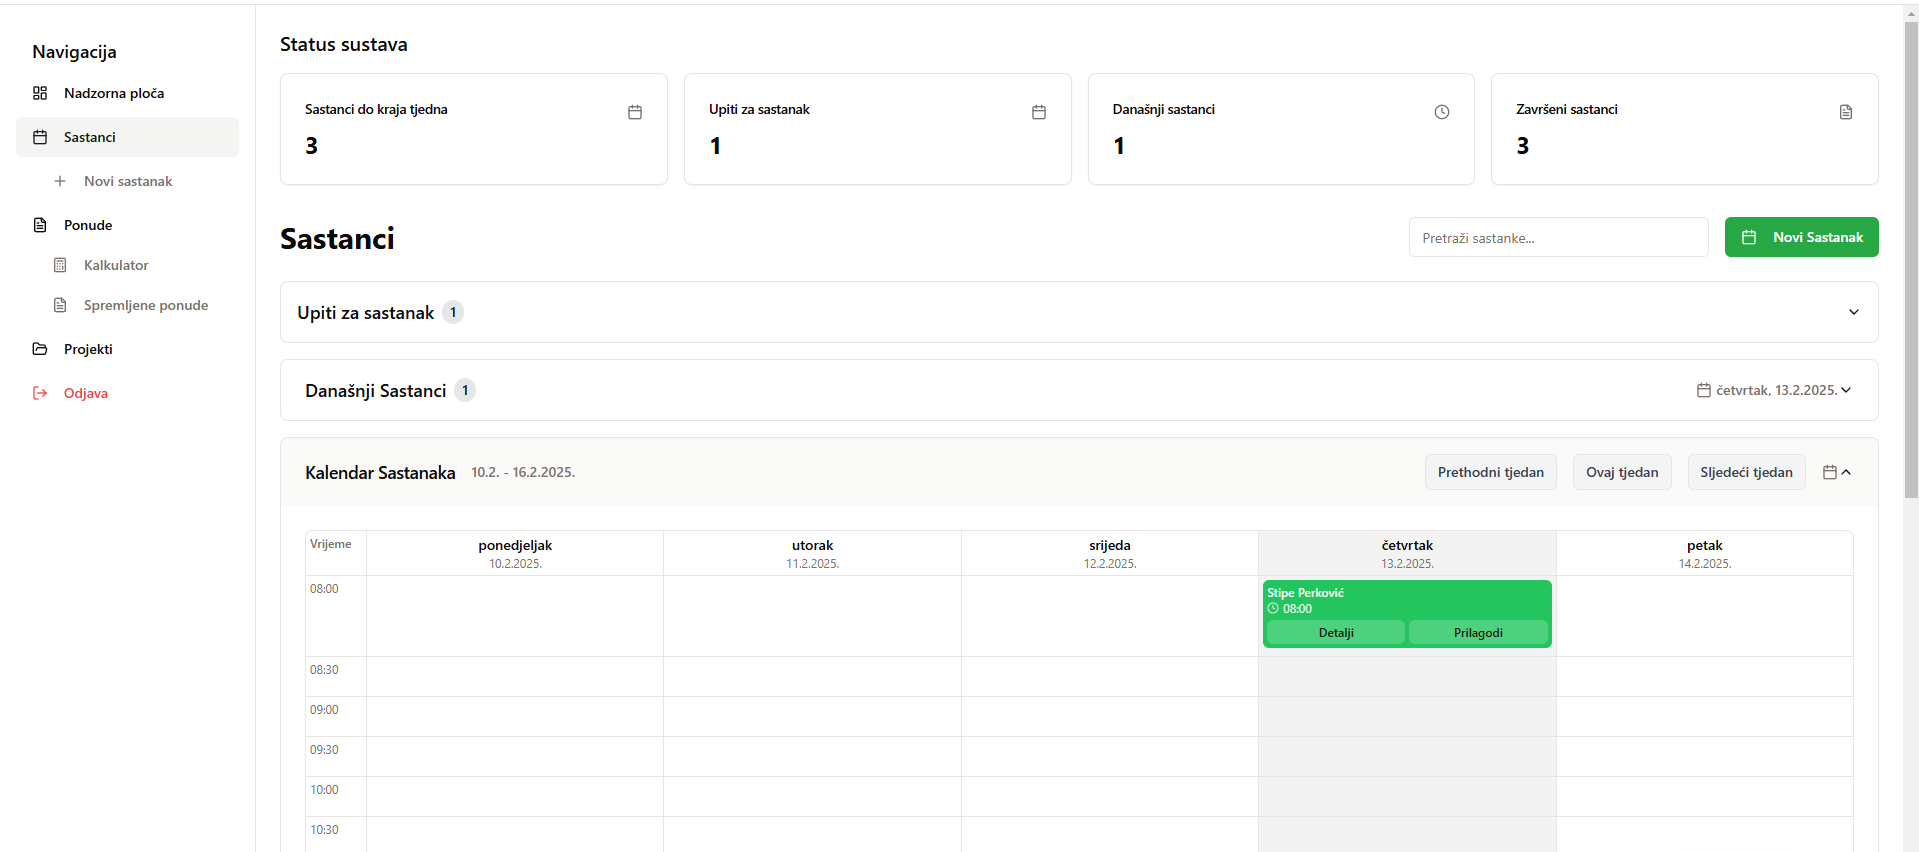Focus the Pretraži sastanke search field
This screenshot has width=1919, height=852.
(1558, 237)
